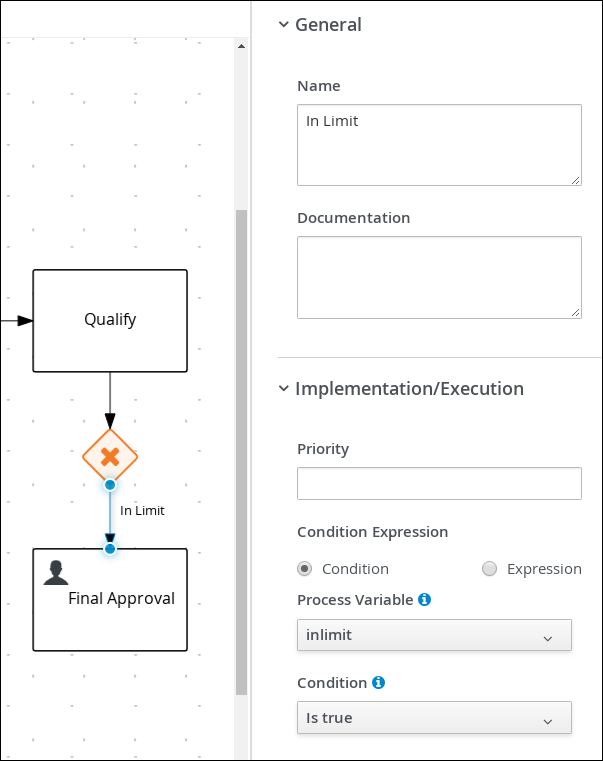Open the Condition 'Is true' dropdown
The image size is (603, 761).
click(434, 718)
